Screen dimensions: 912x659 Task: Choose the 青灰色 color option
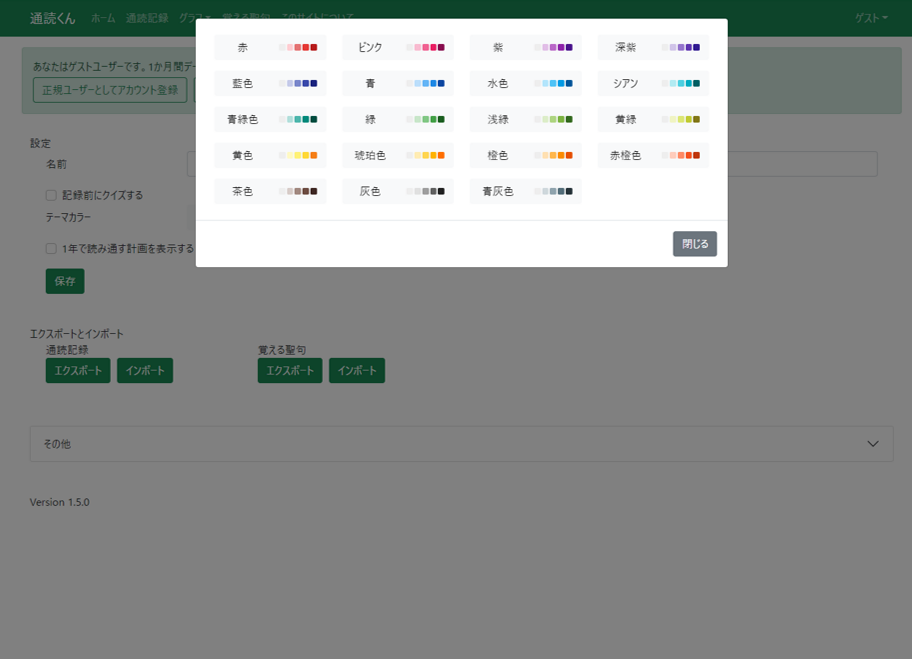click(x=525, y=192)
